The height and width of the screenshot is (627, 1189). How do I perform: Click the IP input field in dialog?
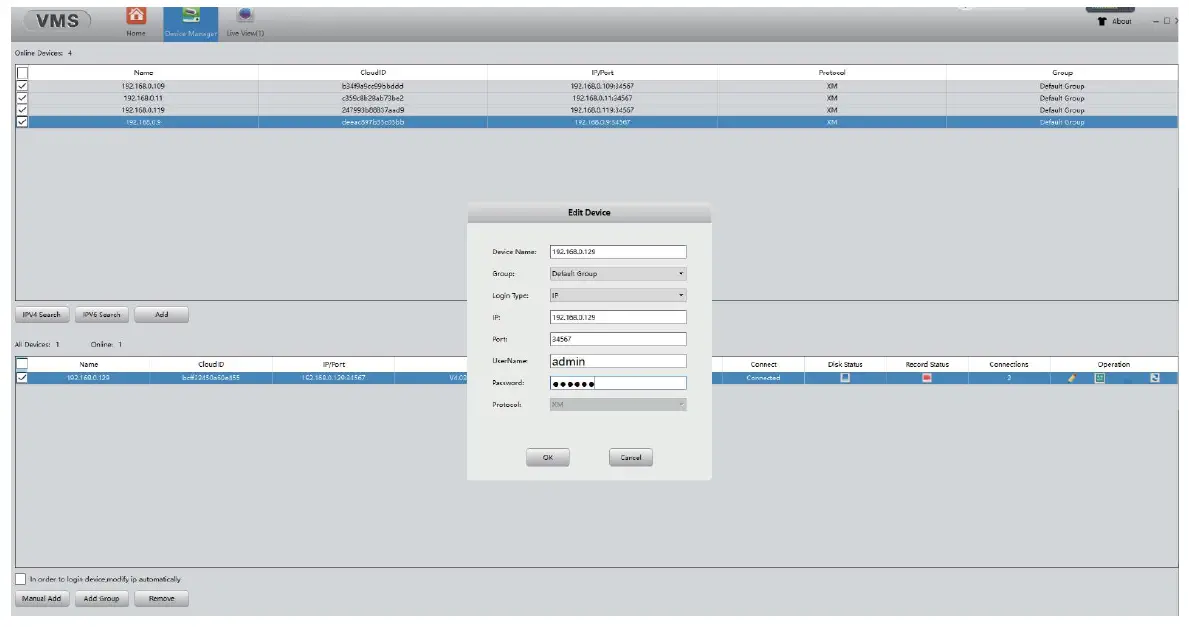pos(618,318)
